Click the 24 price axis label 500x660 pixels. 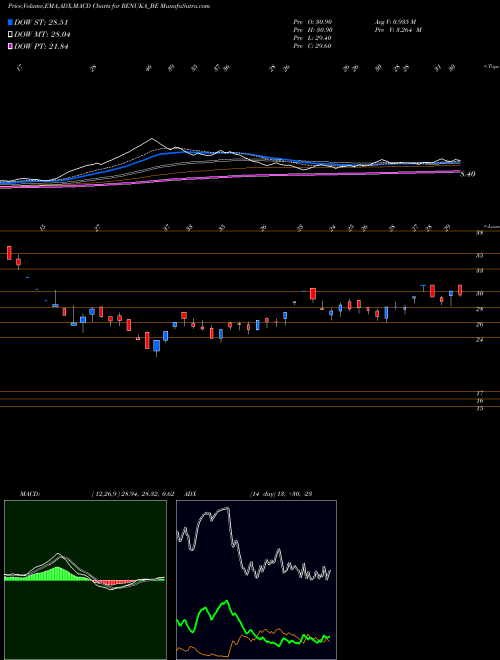pyautogui.click(x=479, y=340)
